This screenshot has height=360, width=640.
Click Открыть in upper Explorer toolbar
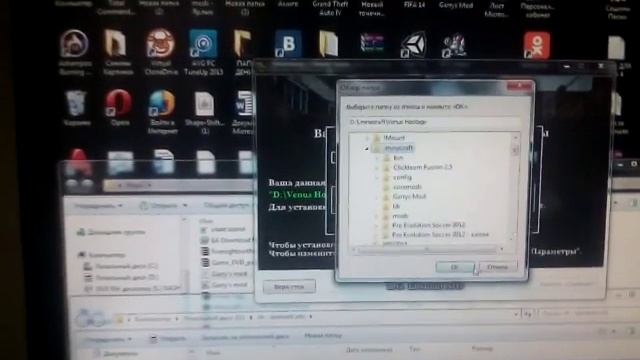(x=163, y=205)
